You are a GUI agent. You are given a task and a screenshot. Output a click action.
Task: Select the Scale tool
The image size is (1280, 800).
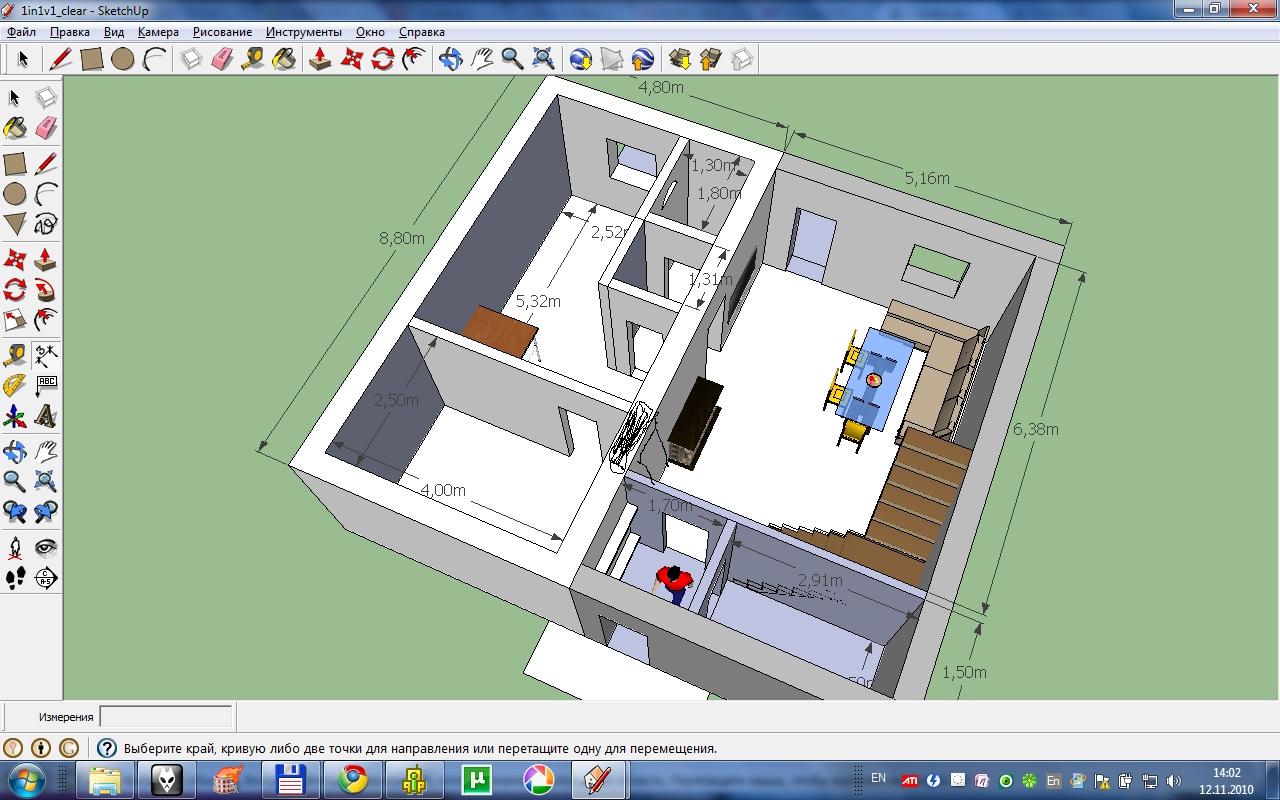point(15,320)
